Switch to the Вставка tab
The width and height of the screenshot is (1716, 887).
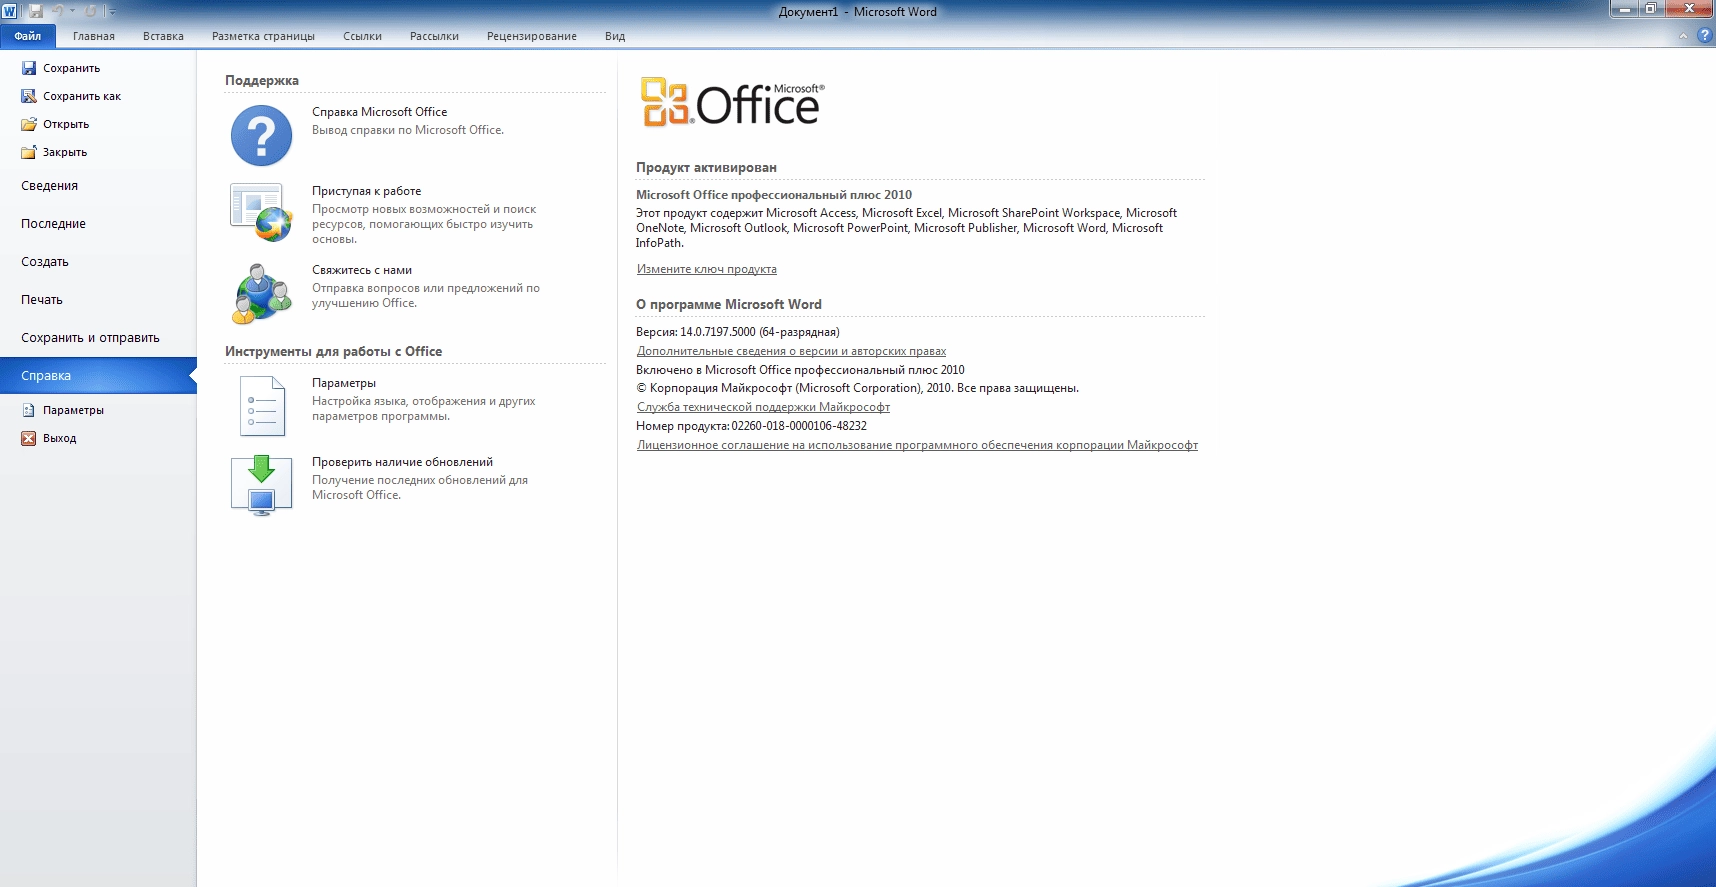163,36
